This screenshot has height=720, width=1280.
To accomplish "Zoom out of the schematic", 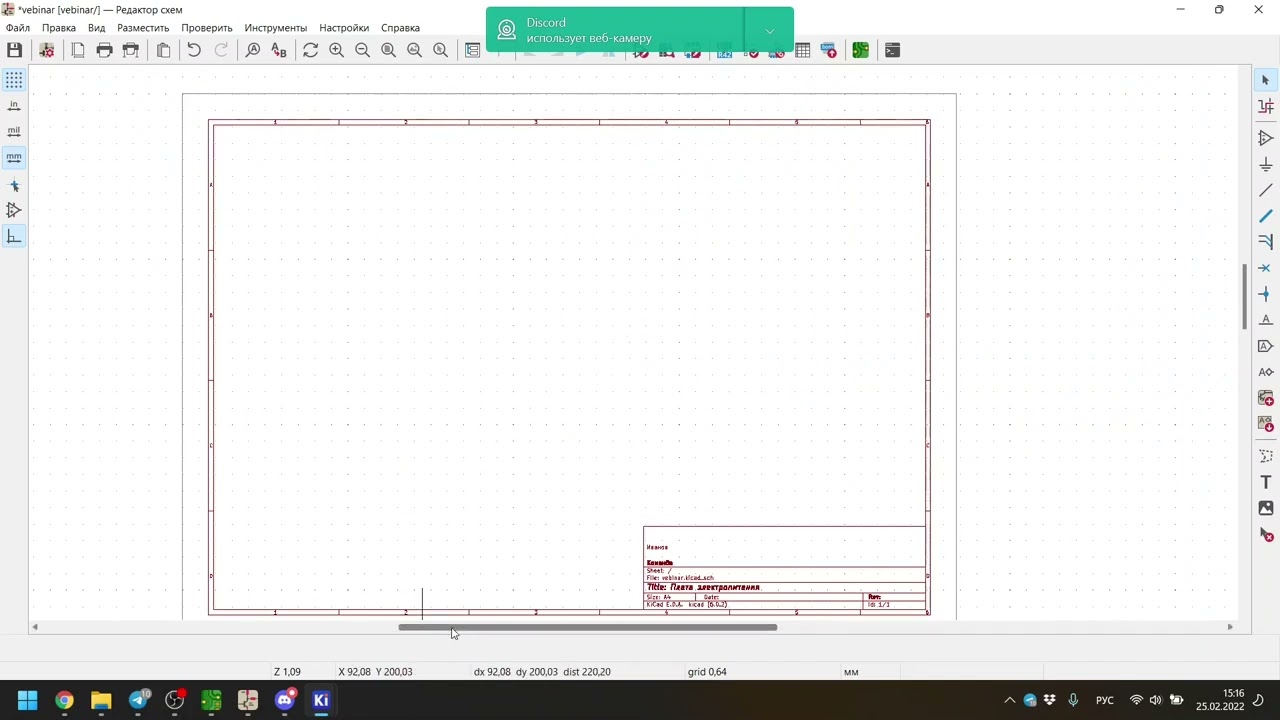I will [x=362, y=50].
